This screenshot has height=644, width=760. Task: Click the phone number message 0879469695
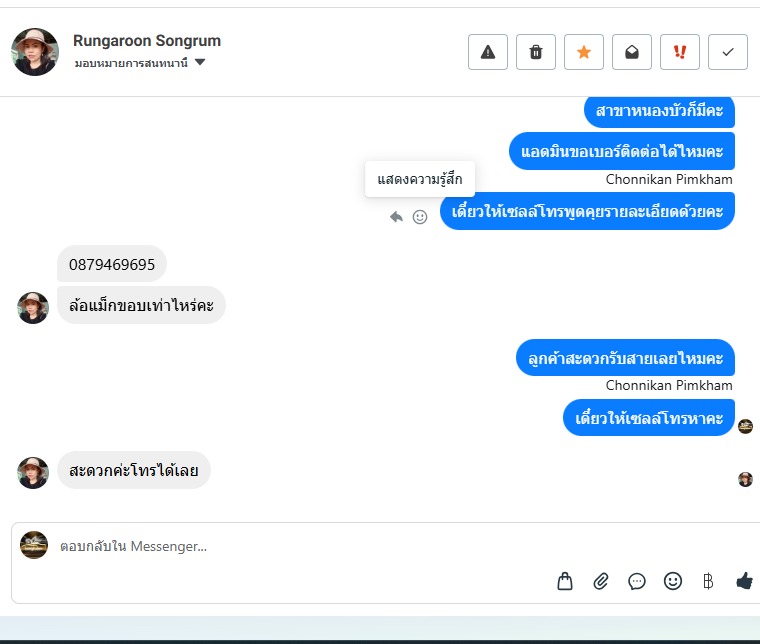112,265
